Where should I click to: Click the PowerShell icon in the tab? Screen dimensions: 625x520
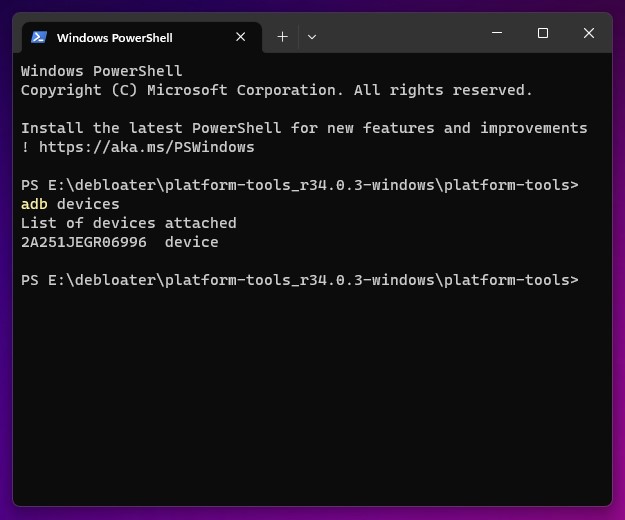point(39,37)
